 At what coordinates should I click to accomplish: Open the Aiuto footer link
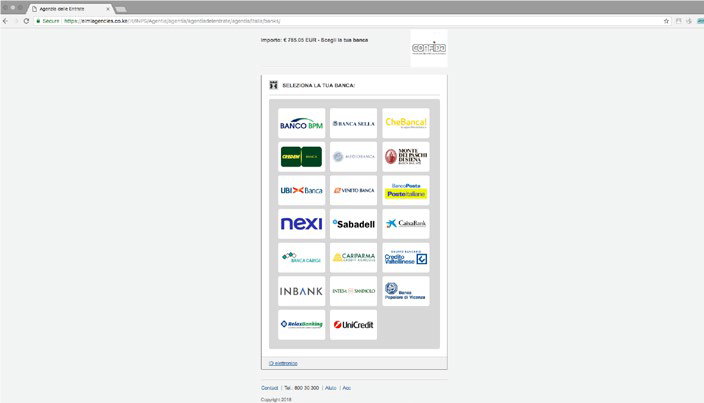(x=330, y=388)
